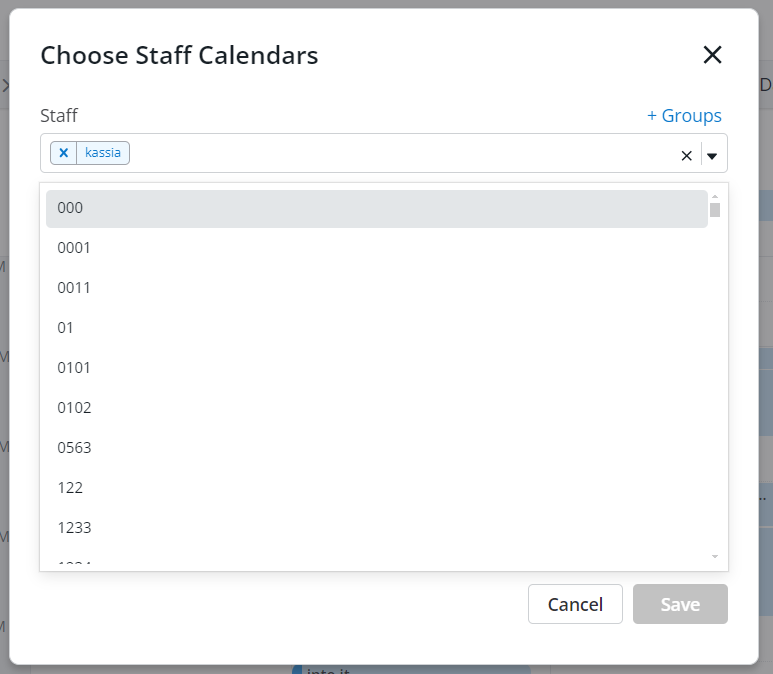Click the list scroll up arrow
The height and width of the screenshot is (674, 773).
[x=715, y=196]
